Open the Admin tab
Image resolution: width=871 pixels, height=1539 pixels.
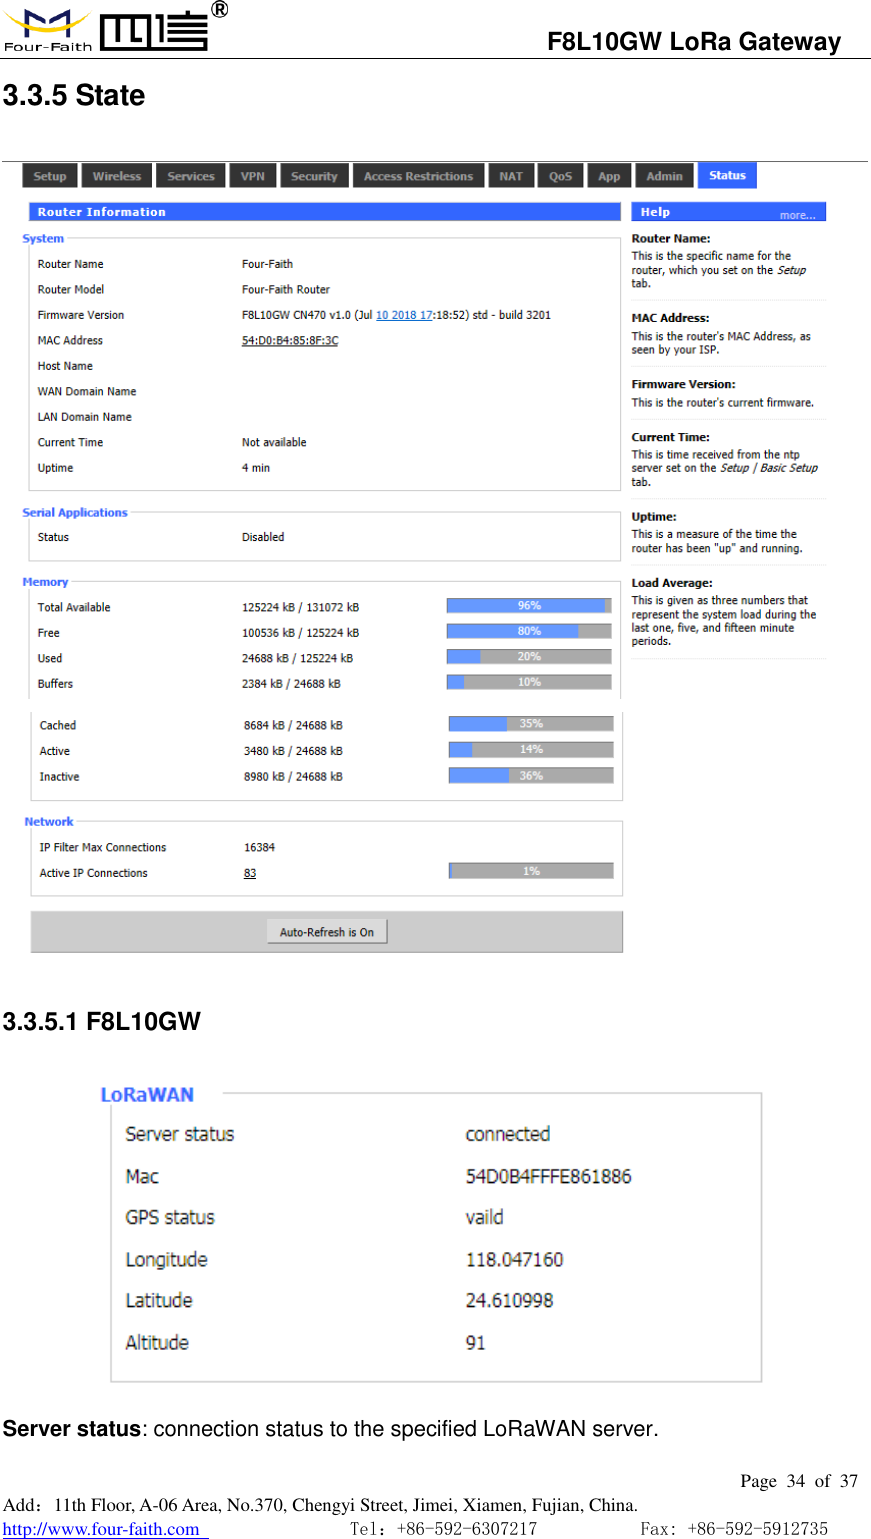pyautogui.click(x=663, y=175)
